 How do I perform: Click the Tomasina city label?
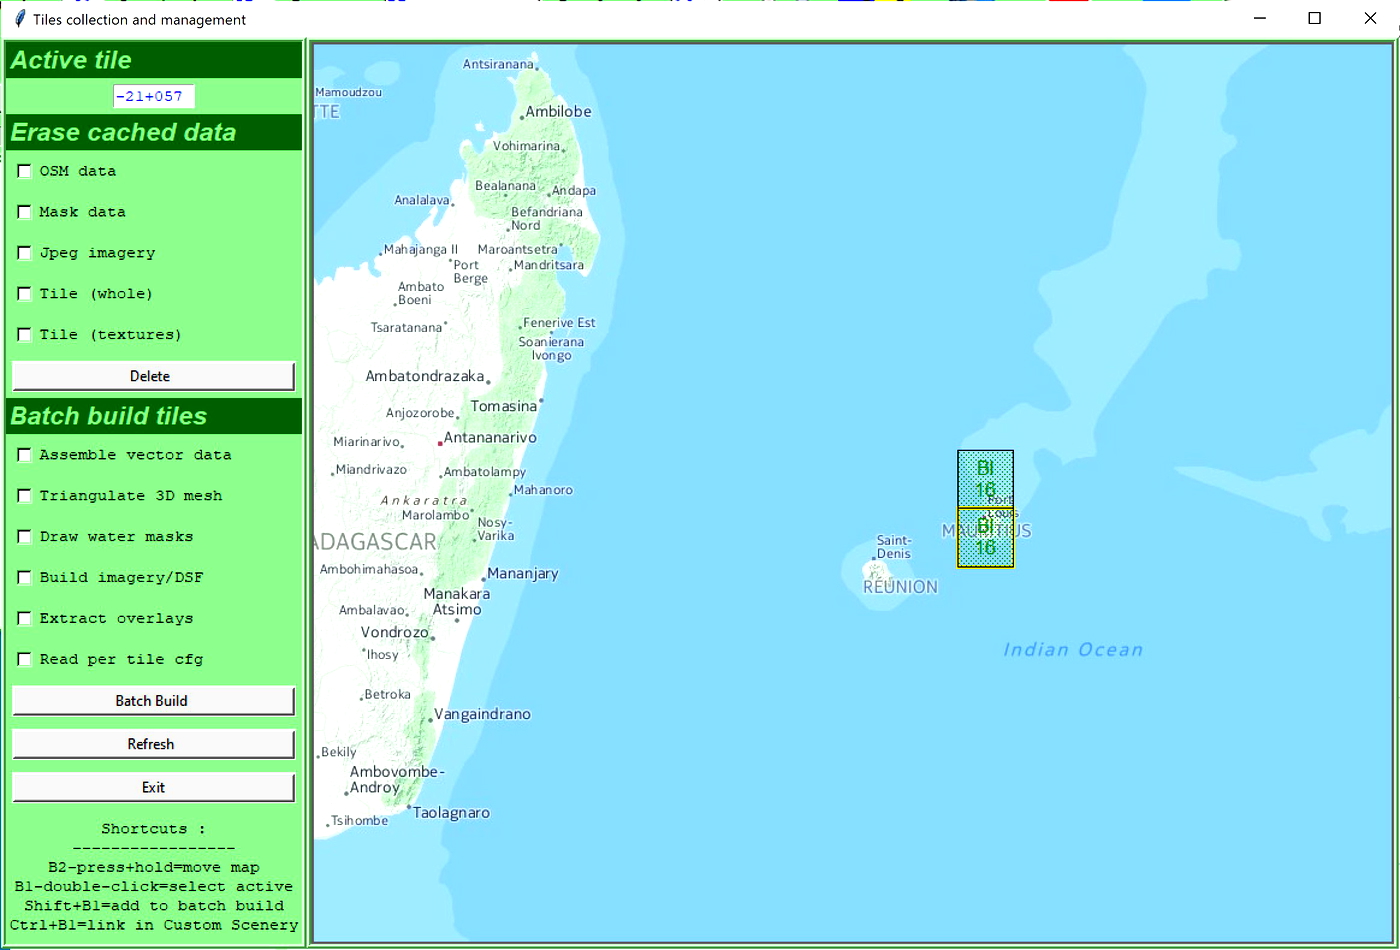pos(504,407)
